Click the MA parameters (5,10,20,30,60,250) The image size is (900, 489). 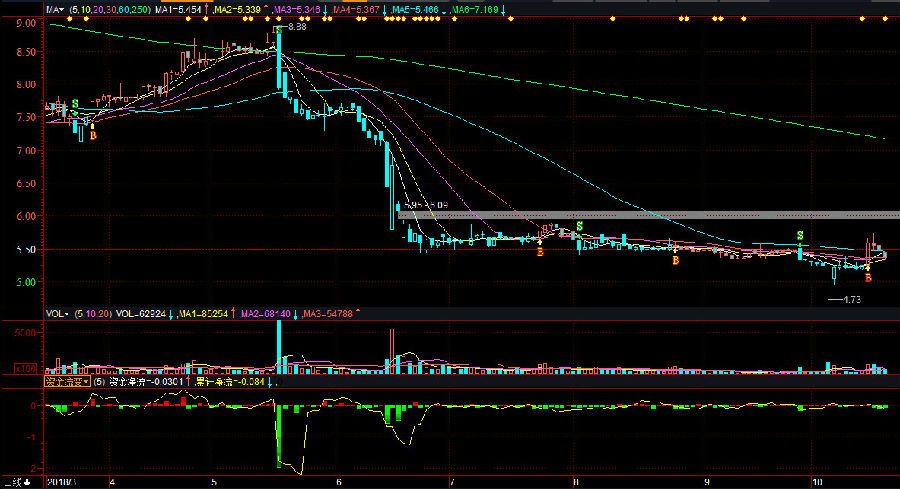[x=110, y=9]
